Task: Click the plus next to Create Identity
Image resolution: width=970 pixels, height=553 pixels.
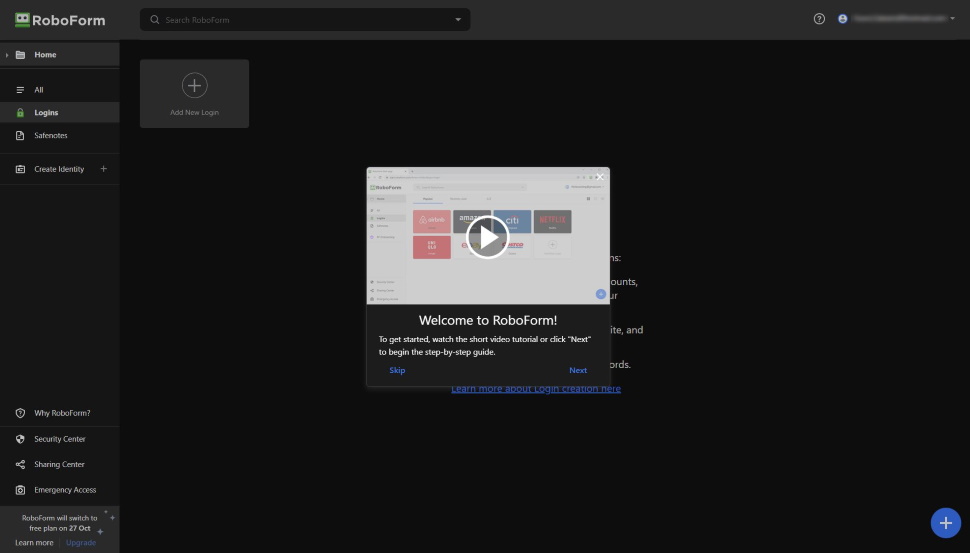Action: (x=103, y=168)
